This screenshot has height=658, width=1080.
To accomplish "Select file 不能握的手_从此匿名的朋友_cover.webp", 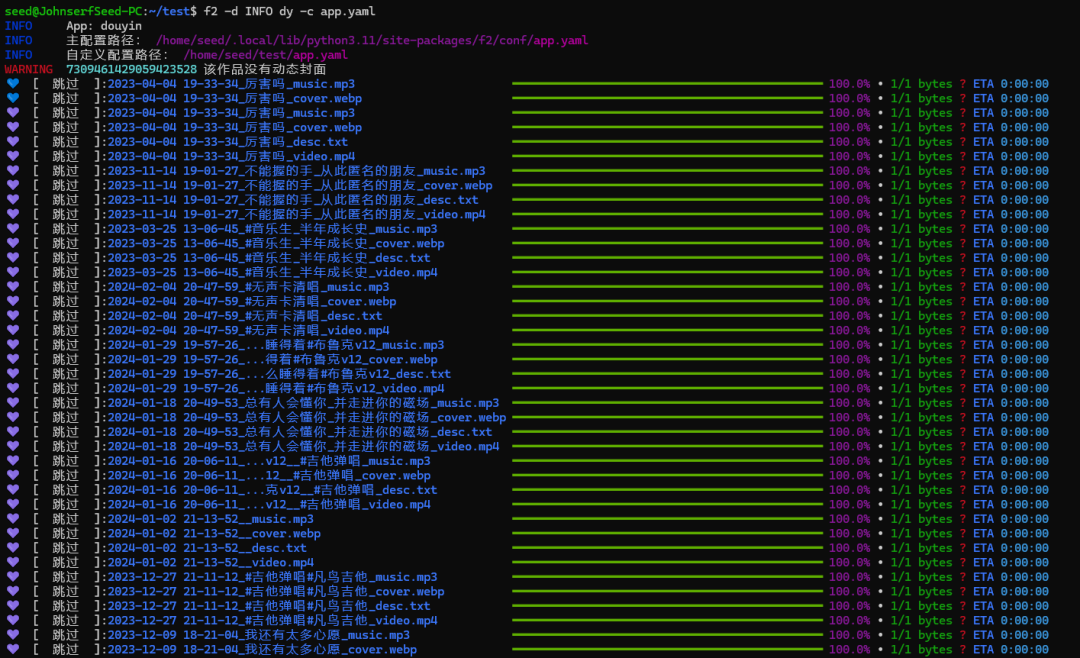I will [x=300, y=185].
